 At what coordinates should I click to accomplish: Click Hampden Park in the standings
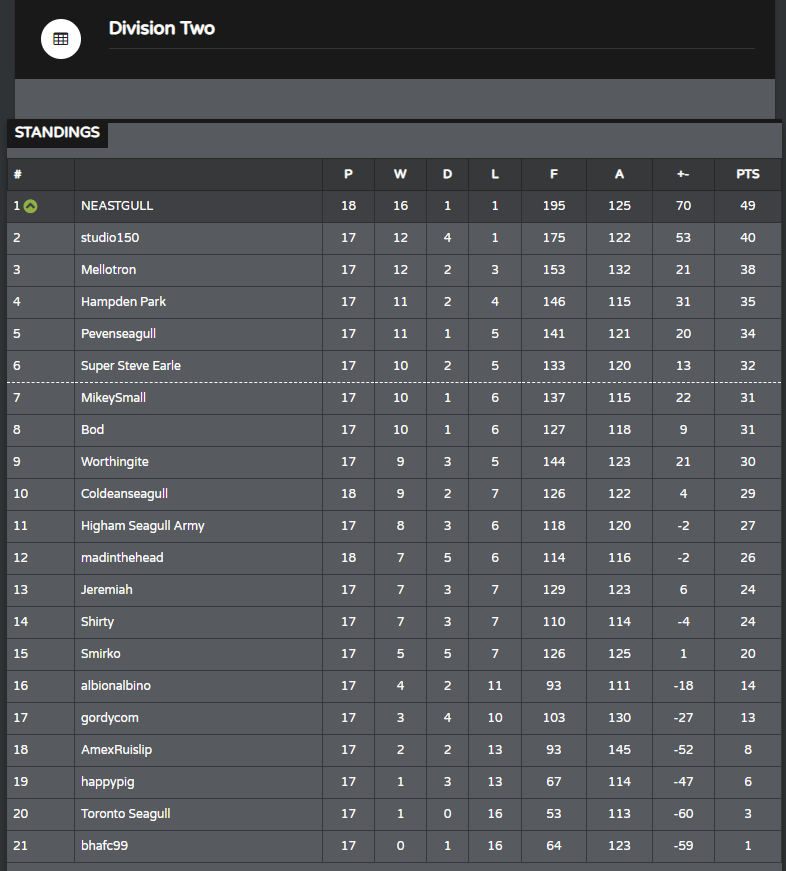click(x=123, y=302)
